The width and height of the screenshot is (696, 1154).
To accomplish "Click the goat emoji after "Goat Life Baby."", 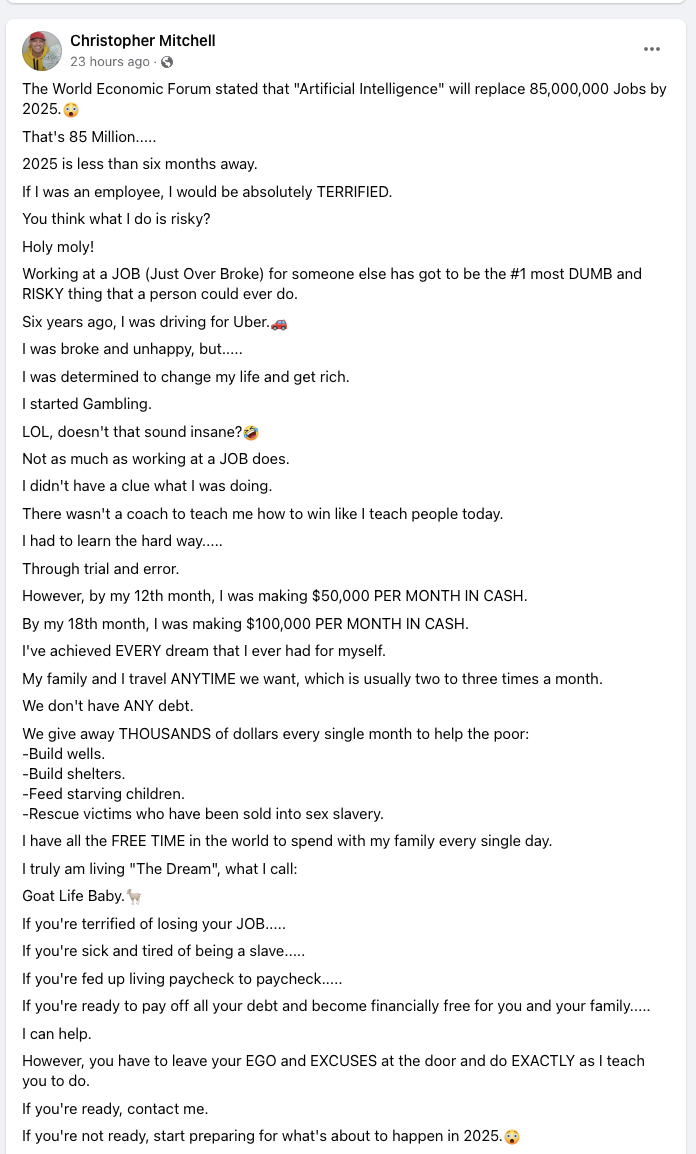I will tap(134, 896).
